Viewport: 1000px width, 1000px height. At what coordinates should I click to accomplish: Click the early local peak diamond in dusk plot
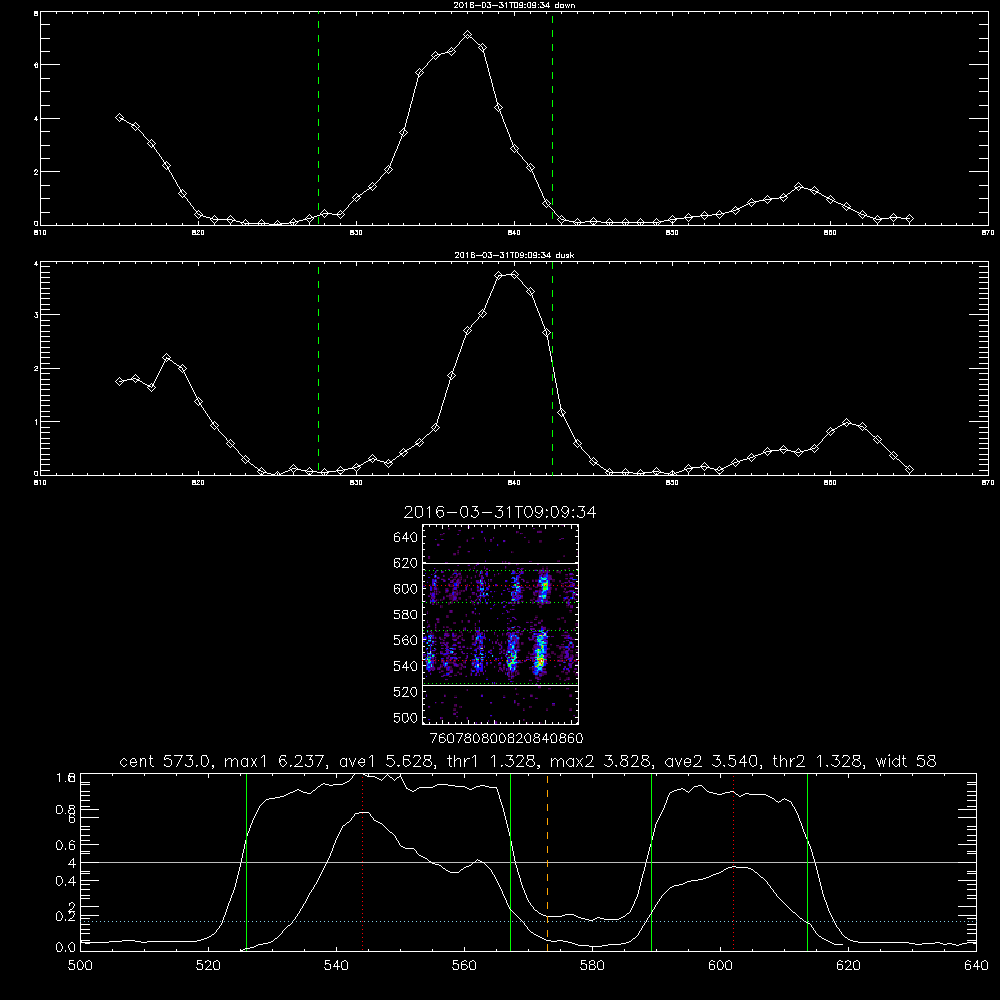(x=166, y=358)
